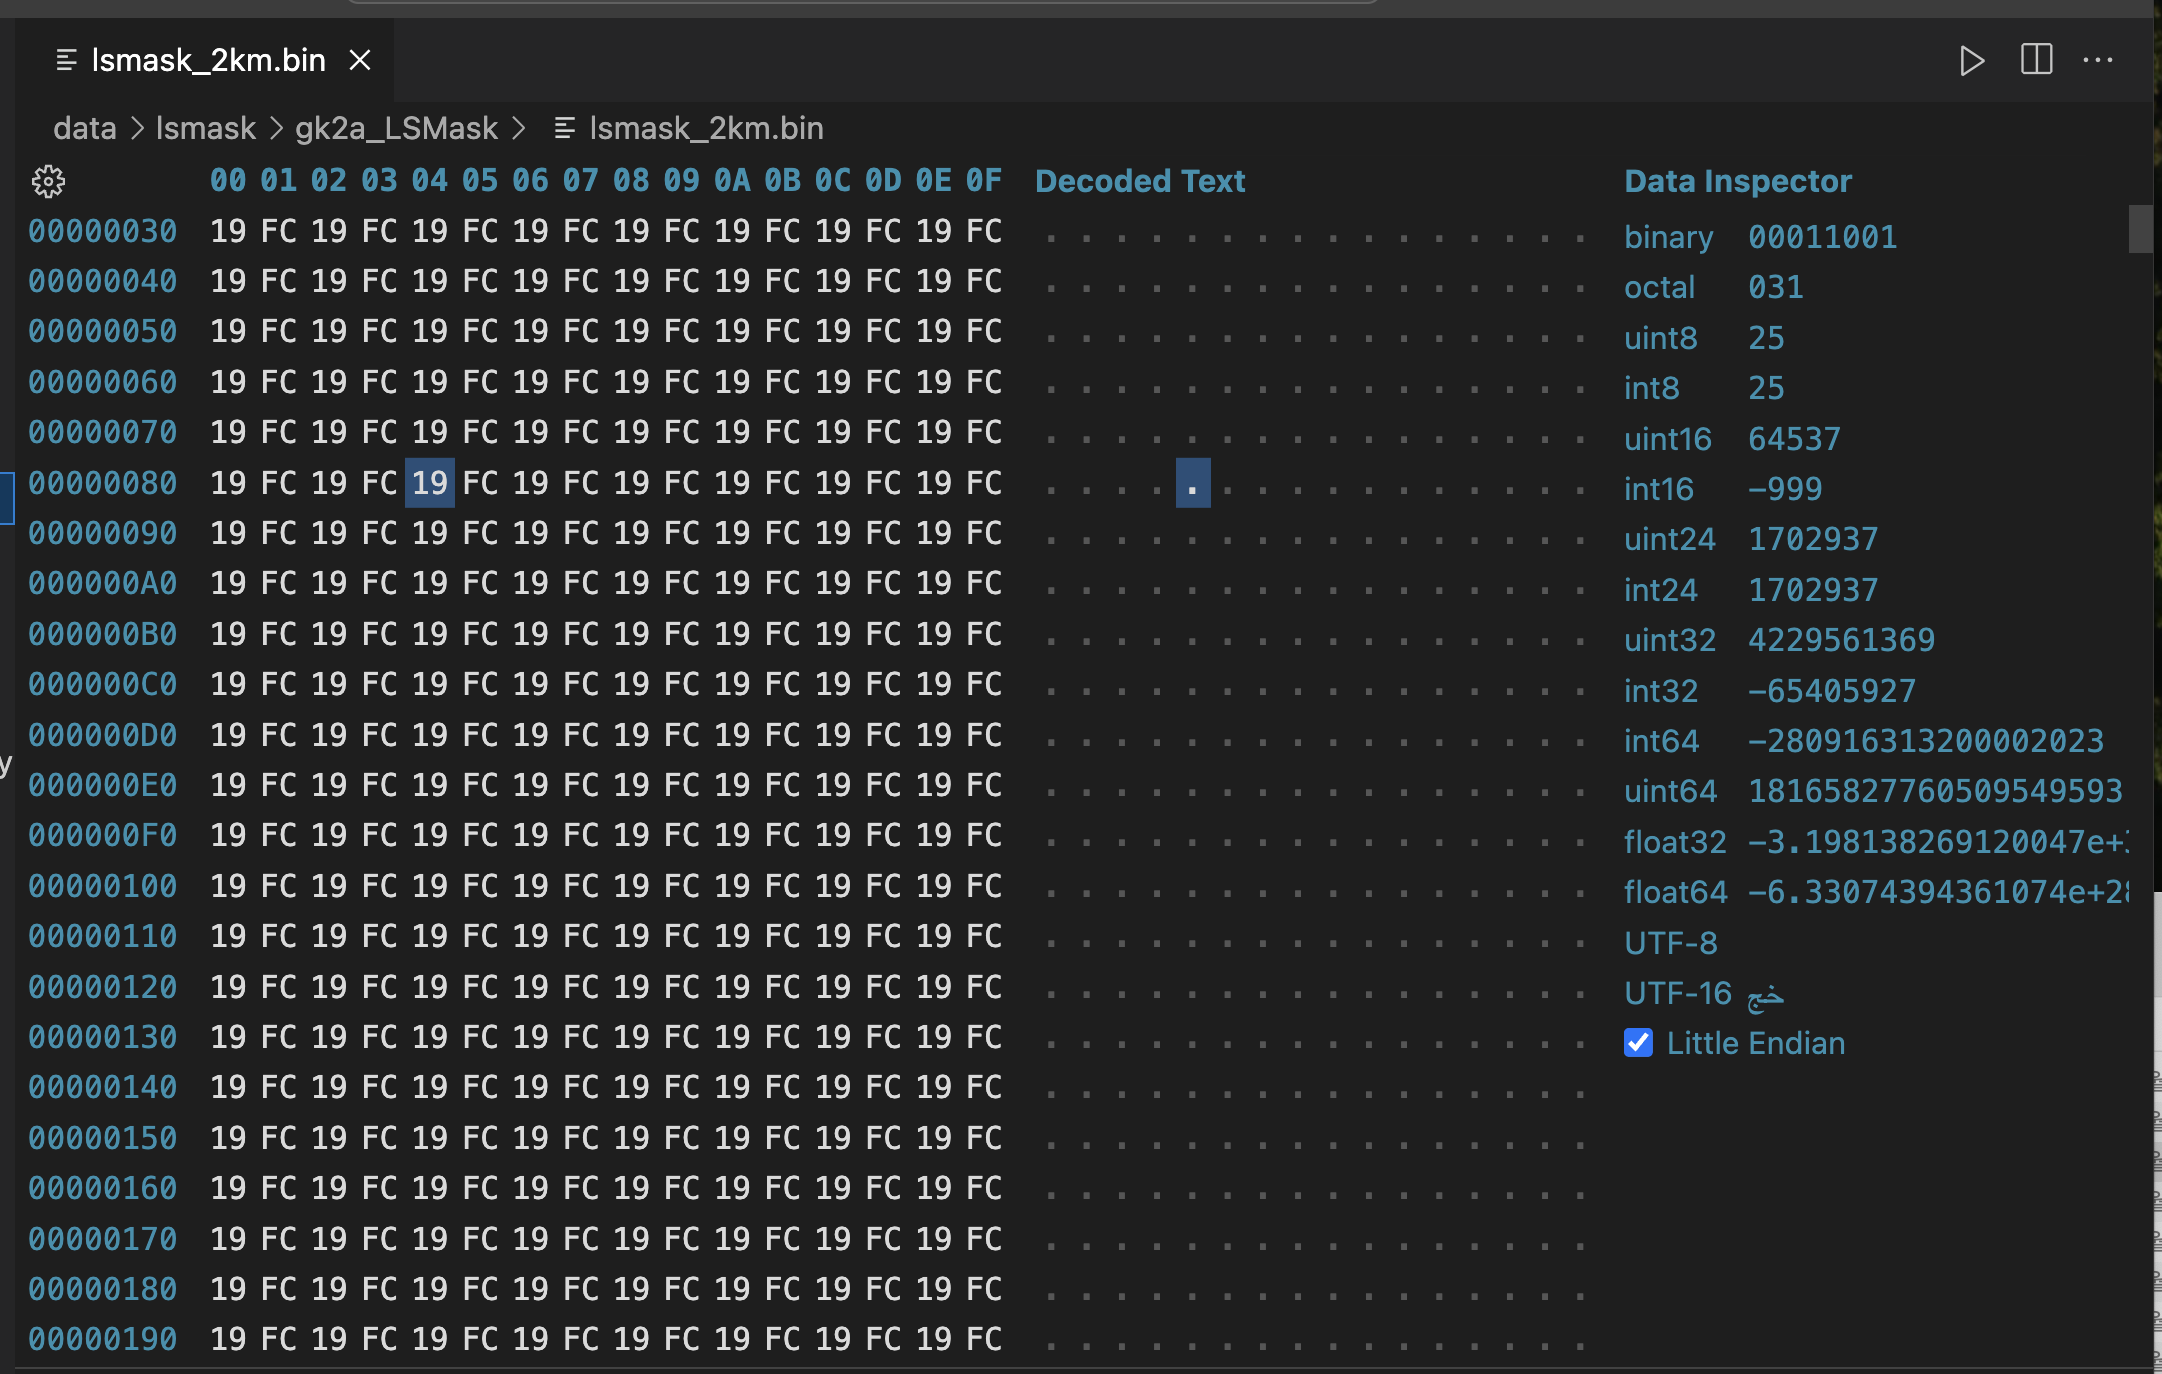Viewport: 2162px width, 1374px height.
Task: Click the uint8 value 25
Action: [1766, 338]
